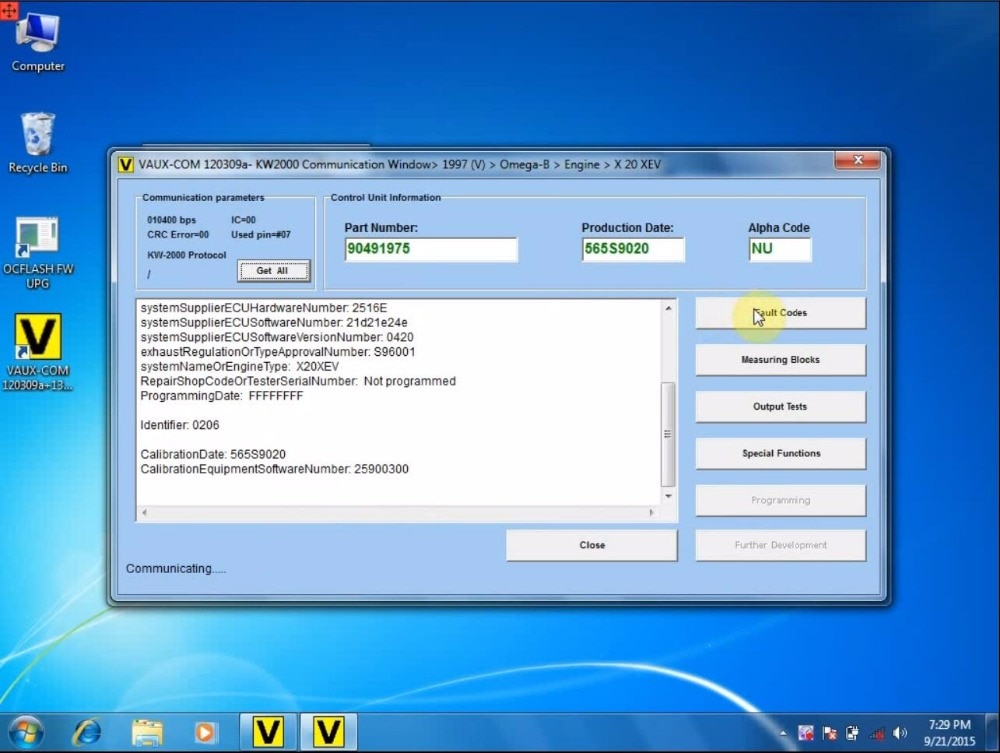The width and height of the screenshot is (1000, 753).
Task: Click the Show Desktop strip on taskbar
Action: pos(992,733)
